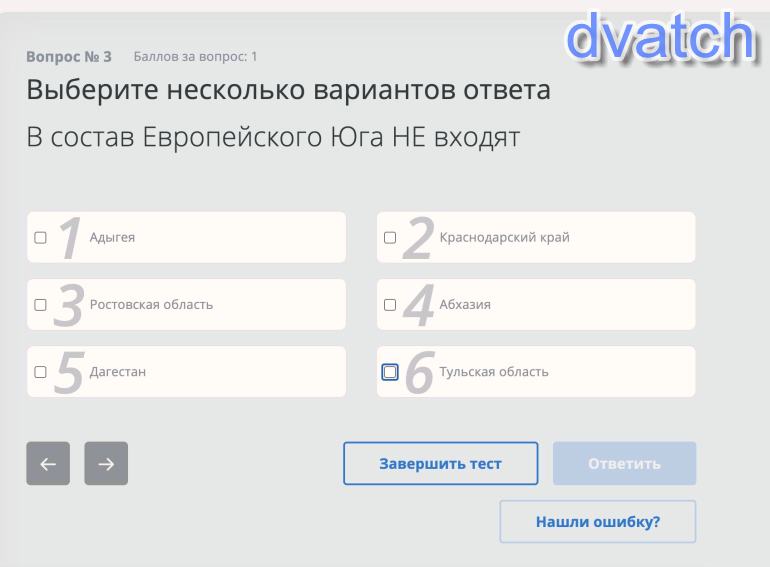Click the Краснодарский край answer text
Screen dimensions: 770x567
[504, 238]
